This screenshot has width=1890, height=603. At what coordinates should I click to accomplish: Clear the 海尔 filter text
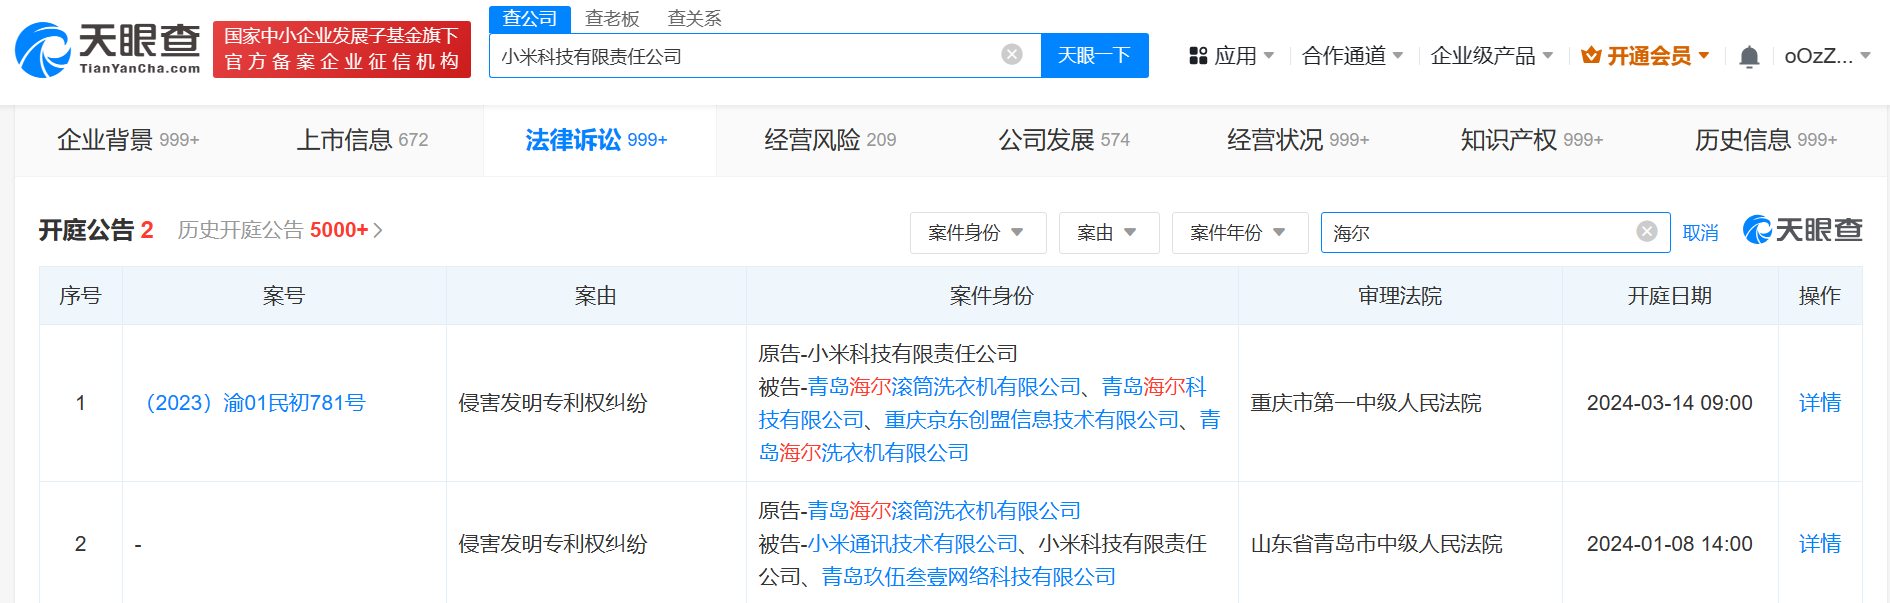(1646, 232)
